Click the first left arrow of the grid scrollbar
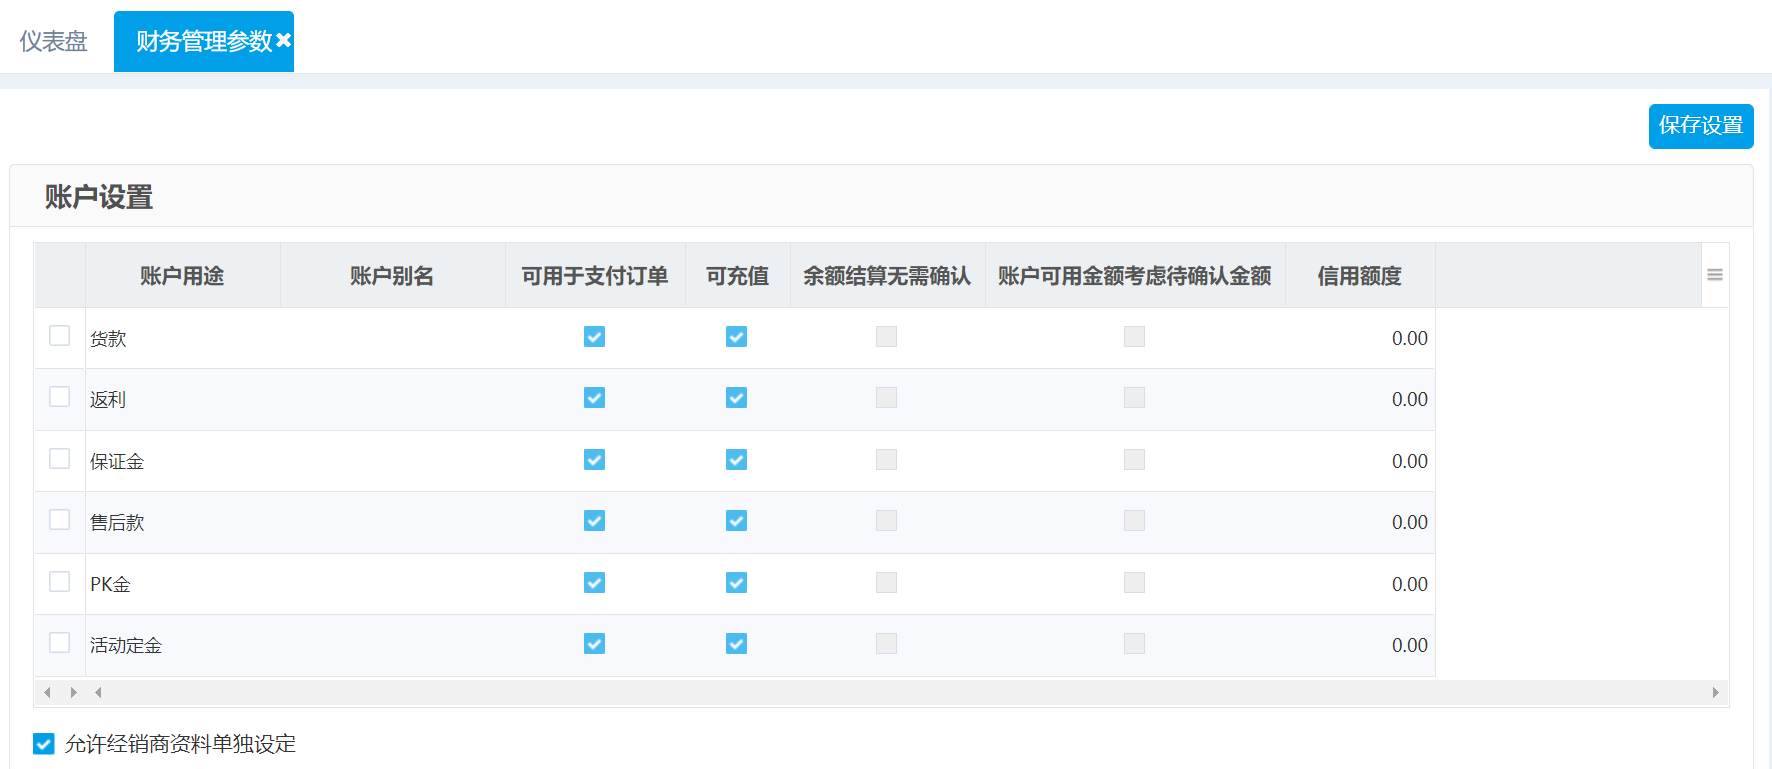 coord(47,692)
